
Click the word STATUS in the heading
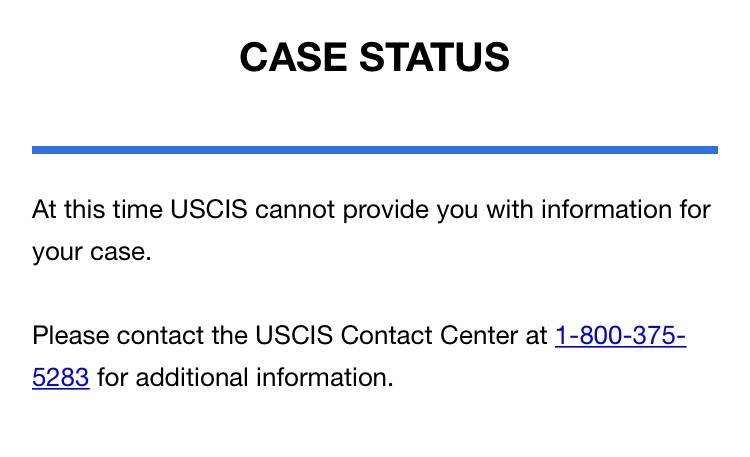434,57
